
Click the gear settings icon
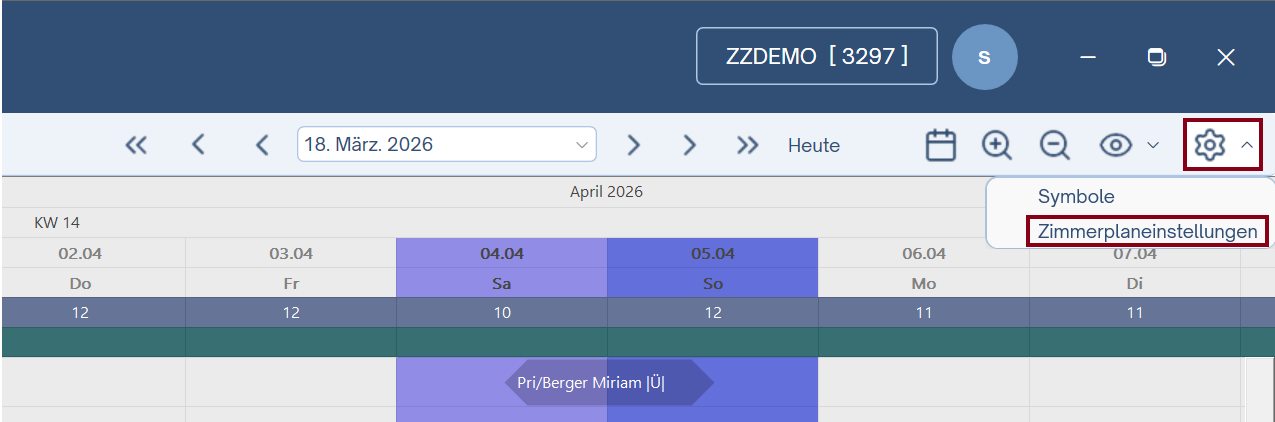[1209, 145]
